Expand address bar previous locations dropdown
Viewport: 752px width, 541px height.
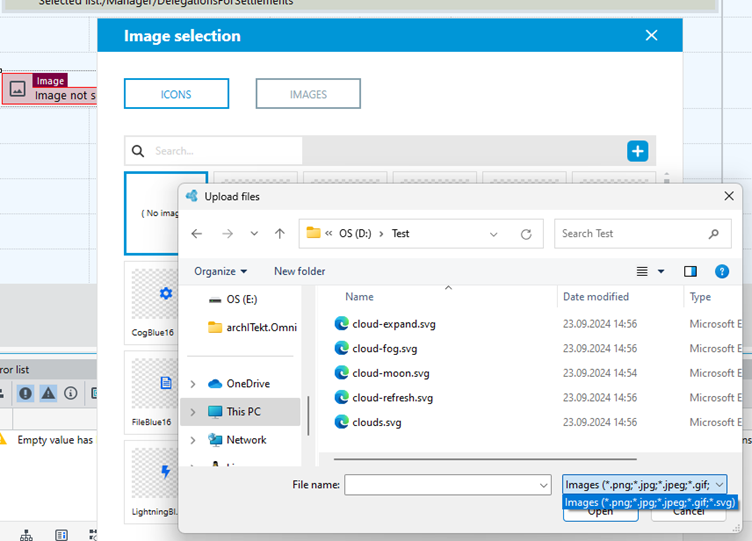[x=494, y=234]
